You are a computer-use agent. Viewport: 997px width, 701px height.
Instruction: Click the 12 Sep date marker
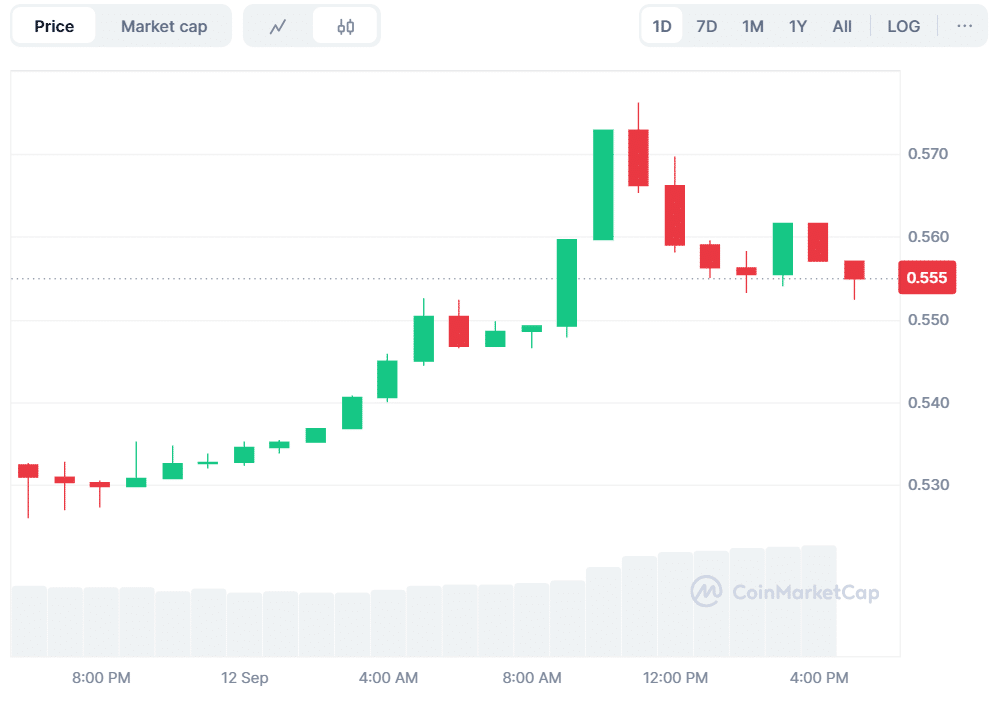coord(245,678)
